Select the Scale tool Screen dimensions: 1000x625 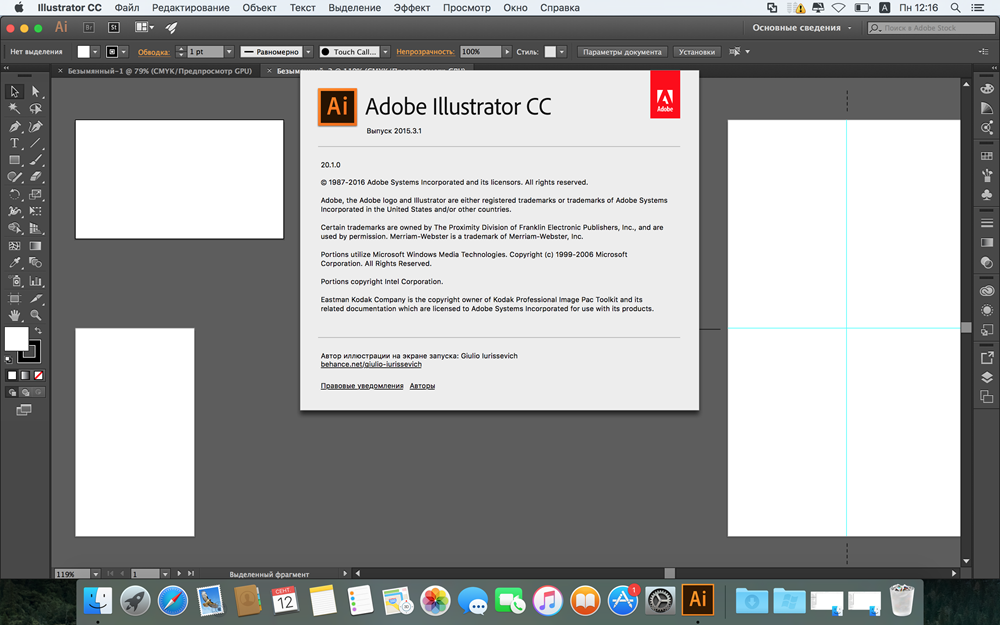coord(36,195)
